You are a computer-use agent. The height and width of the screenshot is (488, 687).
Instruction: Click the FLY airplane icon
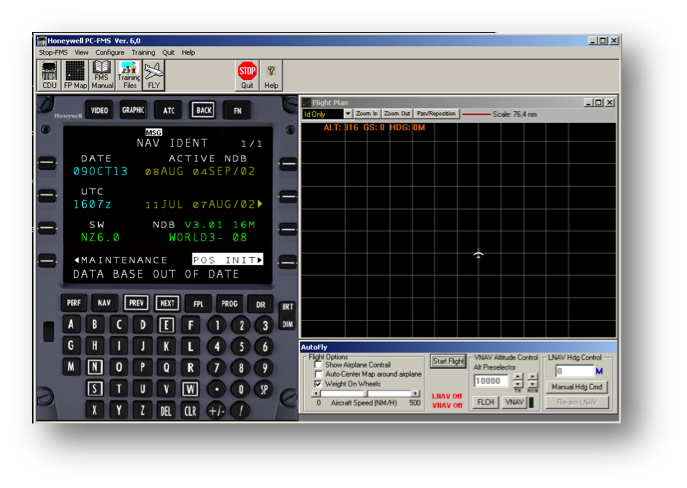tap(154, 75)
